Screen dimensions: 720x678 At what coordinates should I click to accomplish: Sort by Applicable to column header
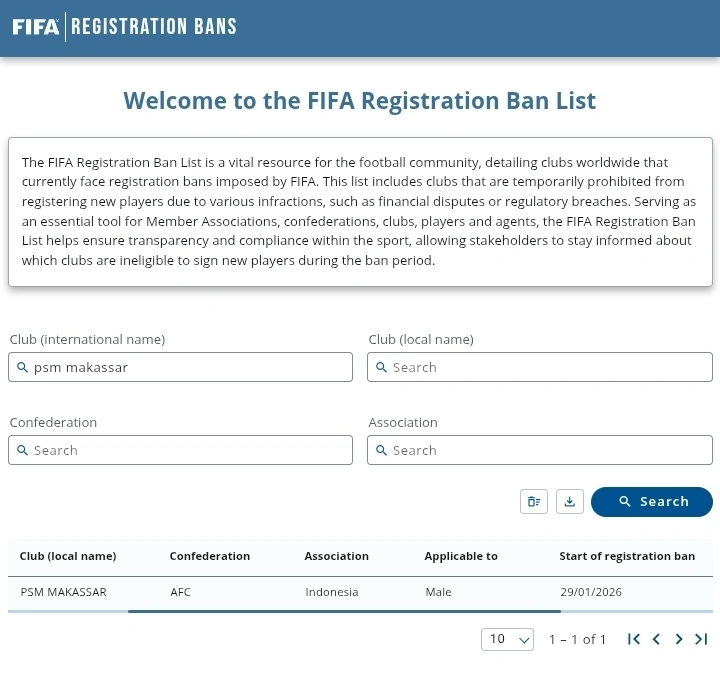(x=461, y=556)
